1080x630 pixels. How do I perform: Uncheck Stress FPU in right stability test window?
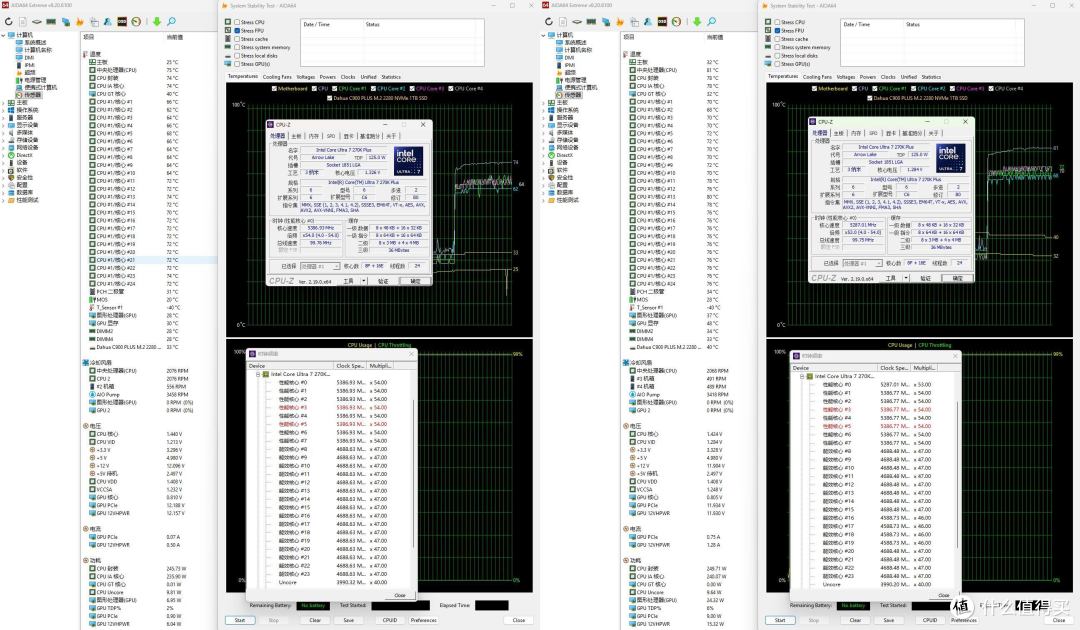(x=777, y=30)
